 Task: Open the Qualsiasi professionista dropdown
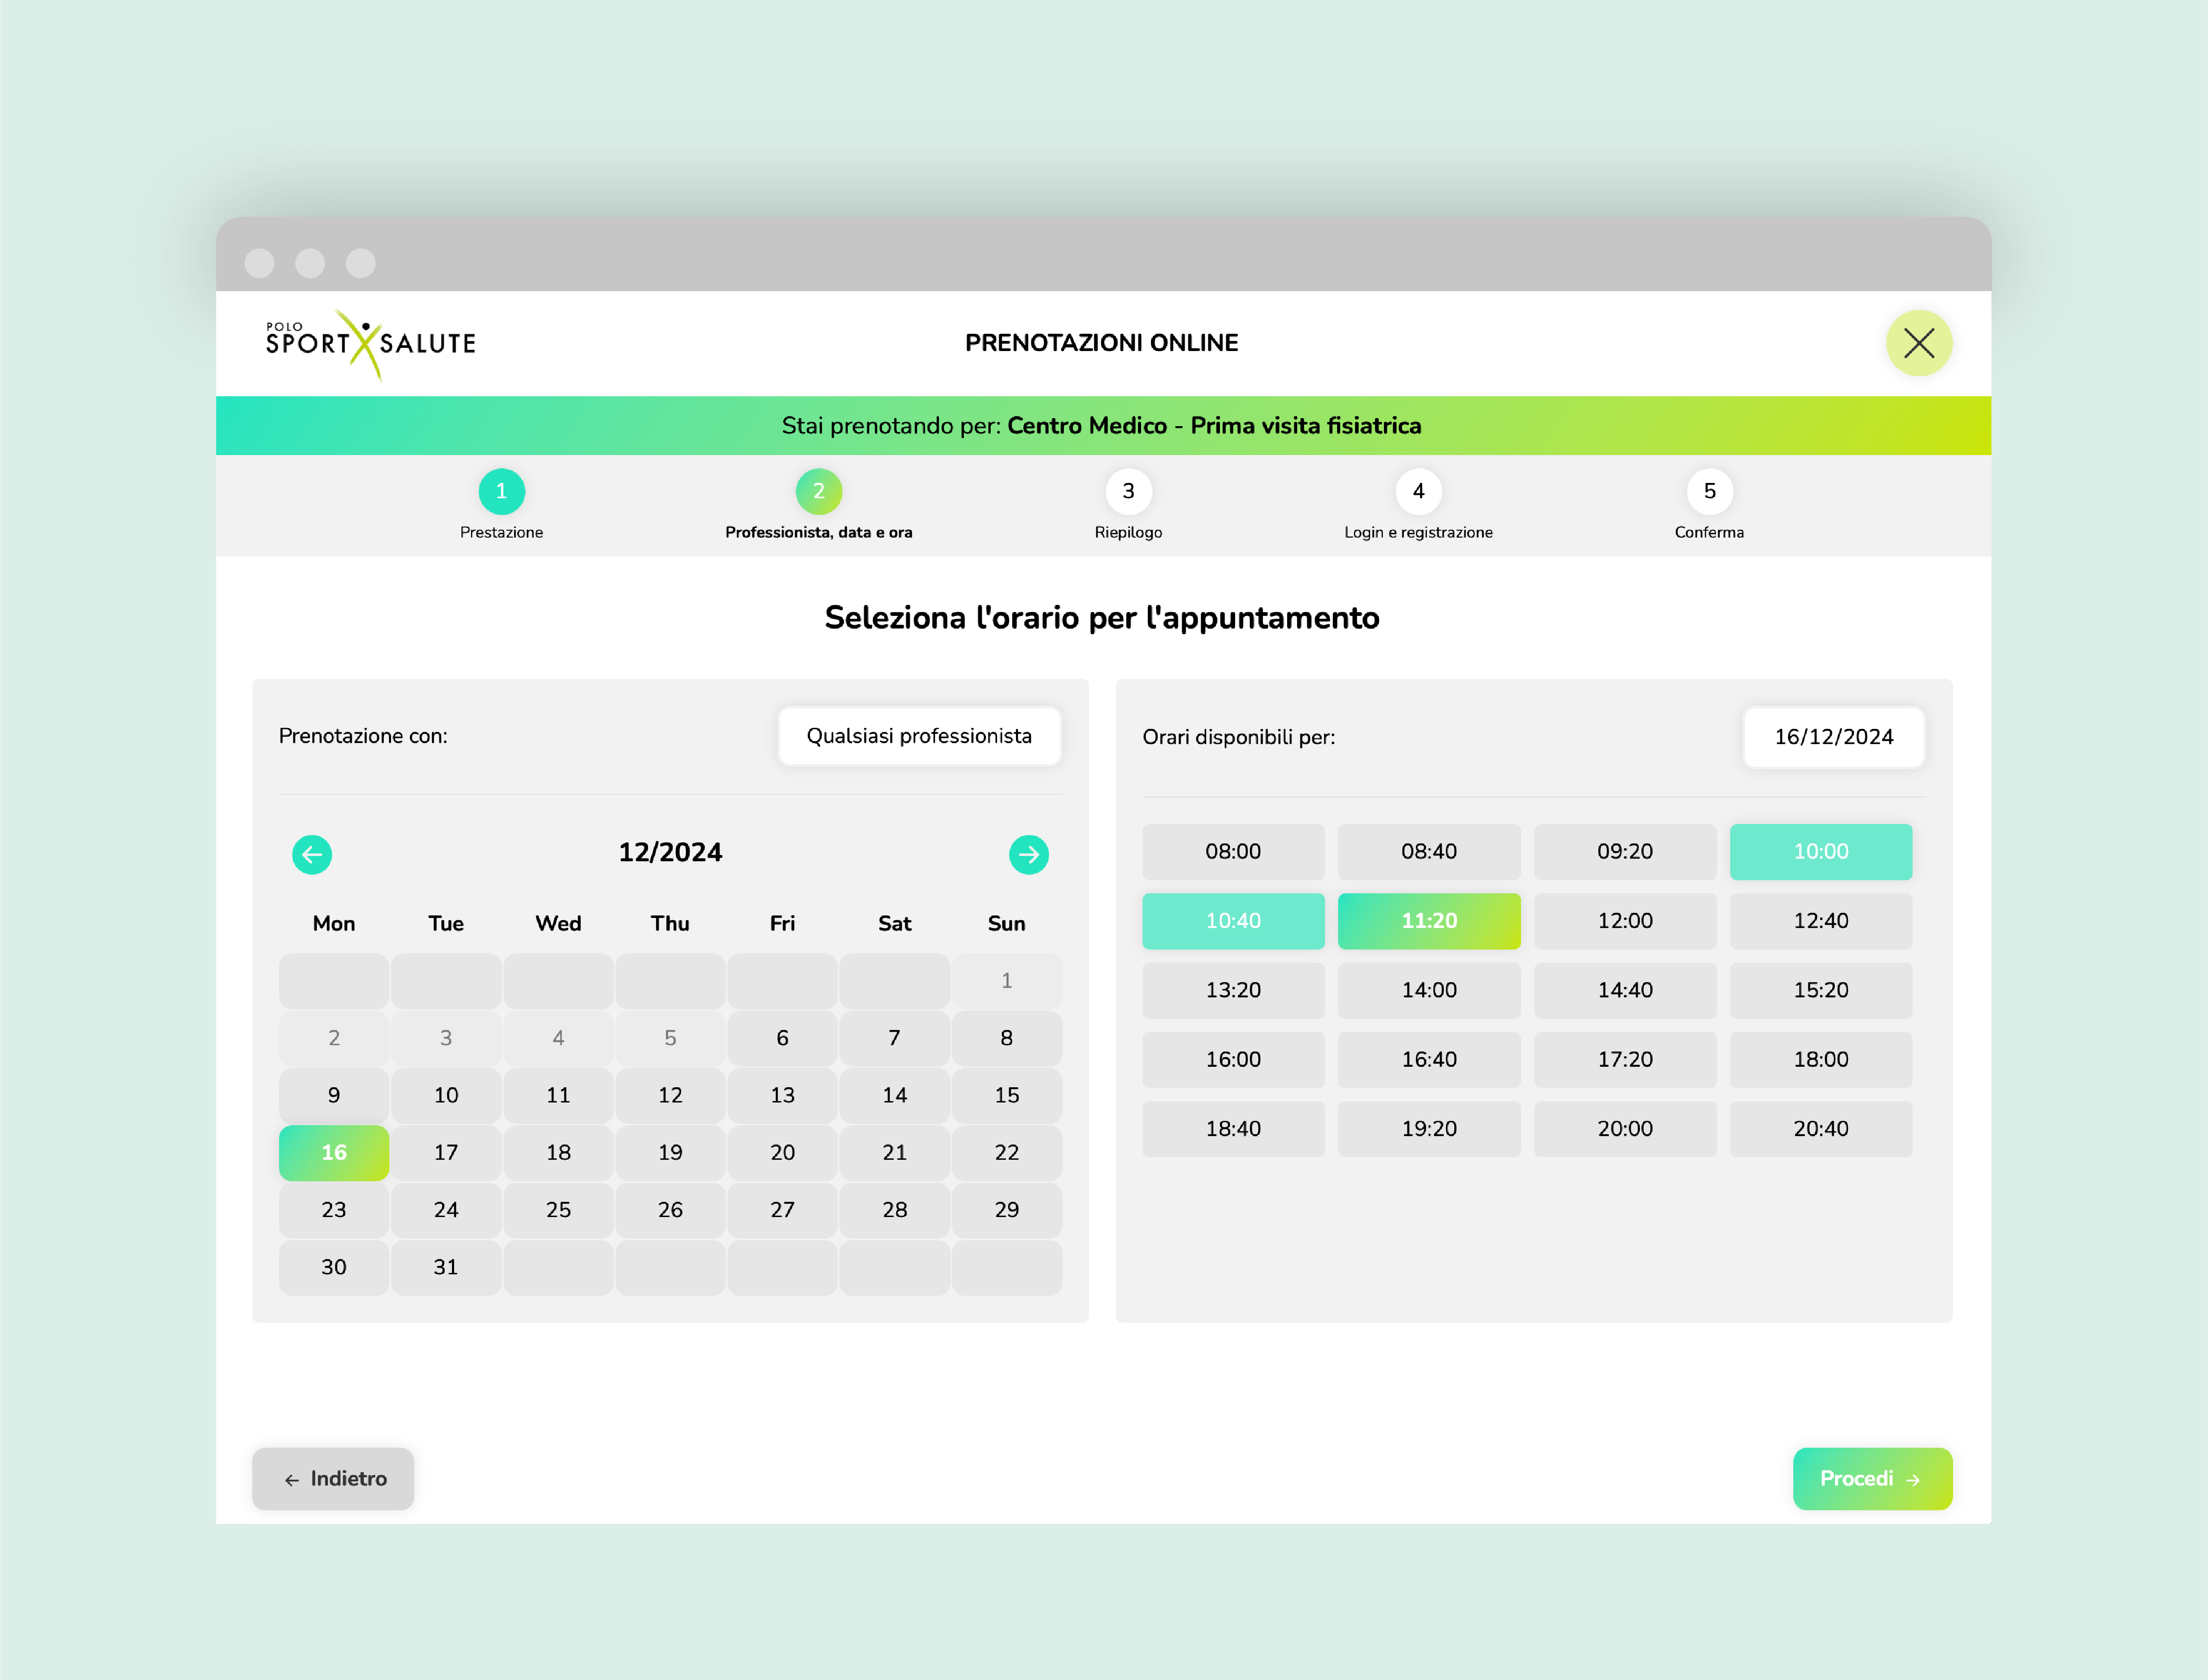(x=919, y=736)
